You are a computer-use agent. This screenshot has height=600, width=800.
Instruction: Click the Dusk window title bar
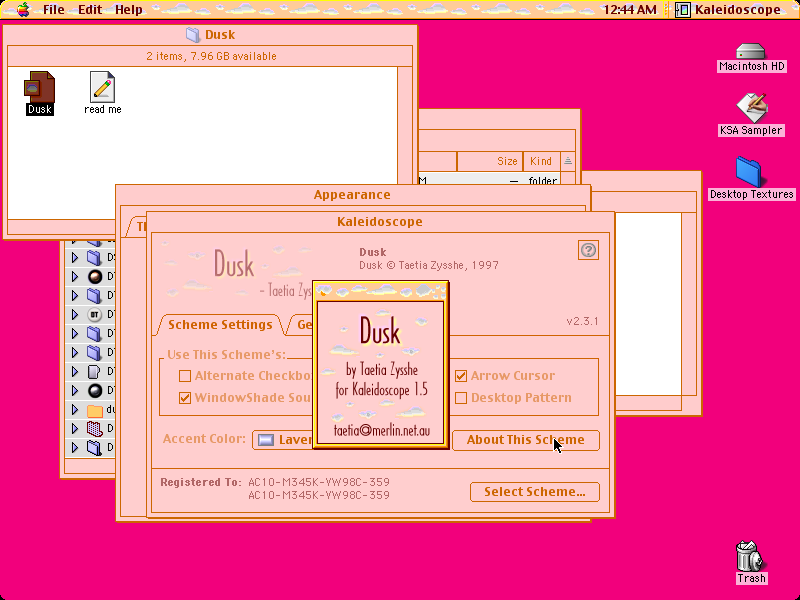[x=210, y=35]
